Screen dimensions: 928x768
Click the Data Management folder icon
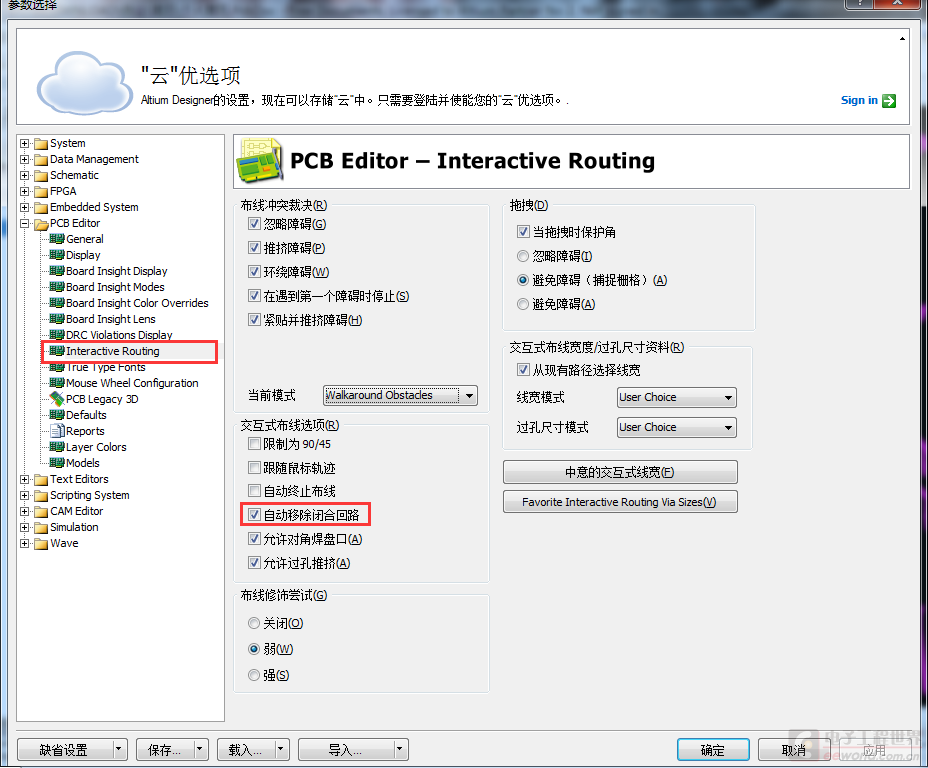[x=41, y=160]
